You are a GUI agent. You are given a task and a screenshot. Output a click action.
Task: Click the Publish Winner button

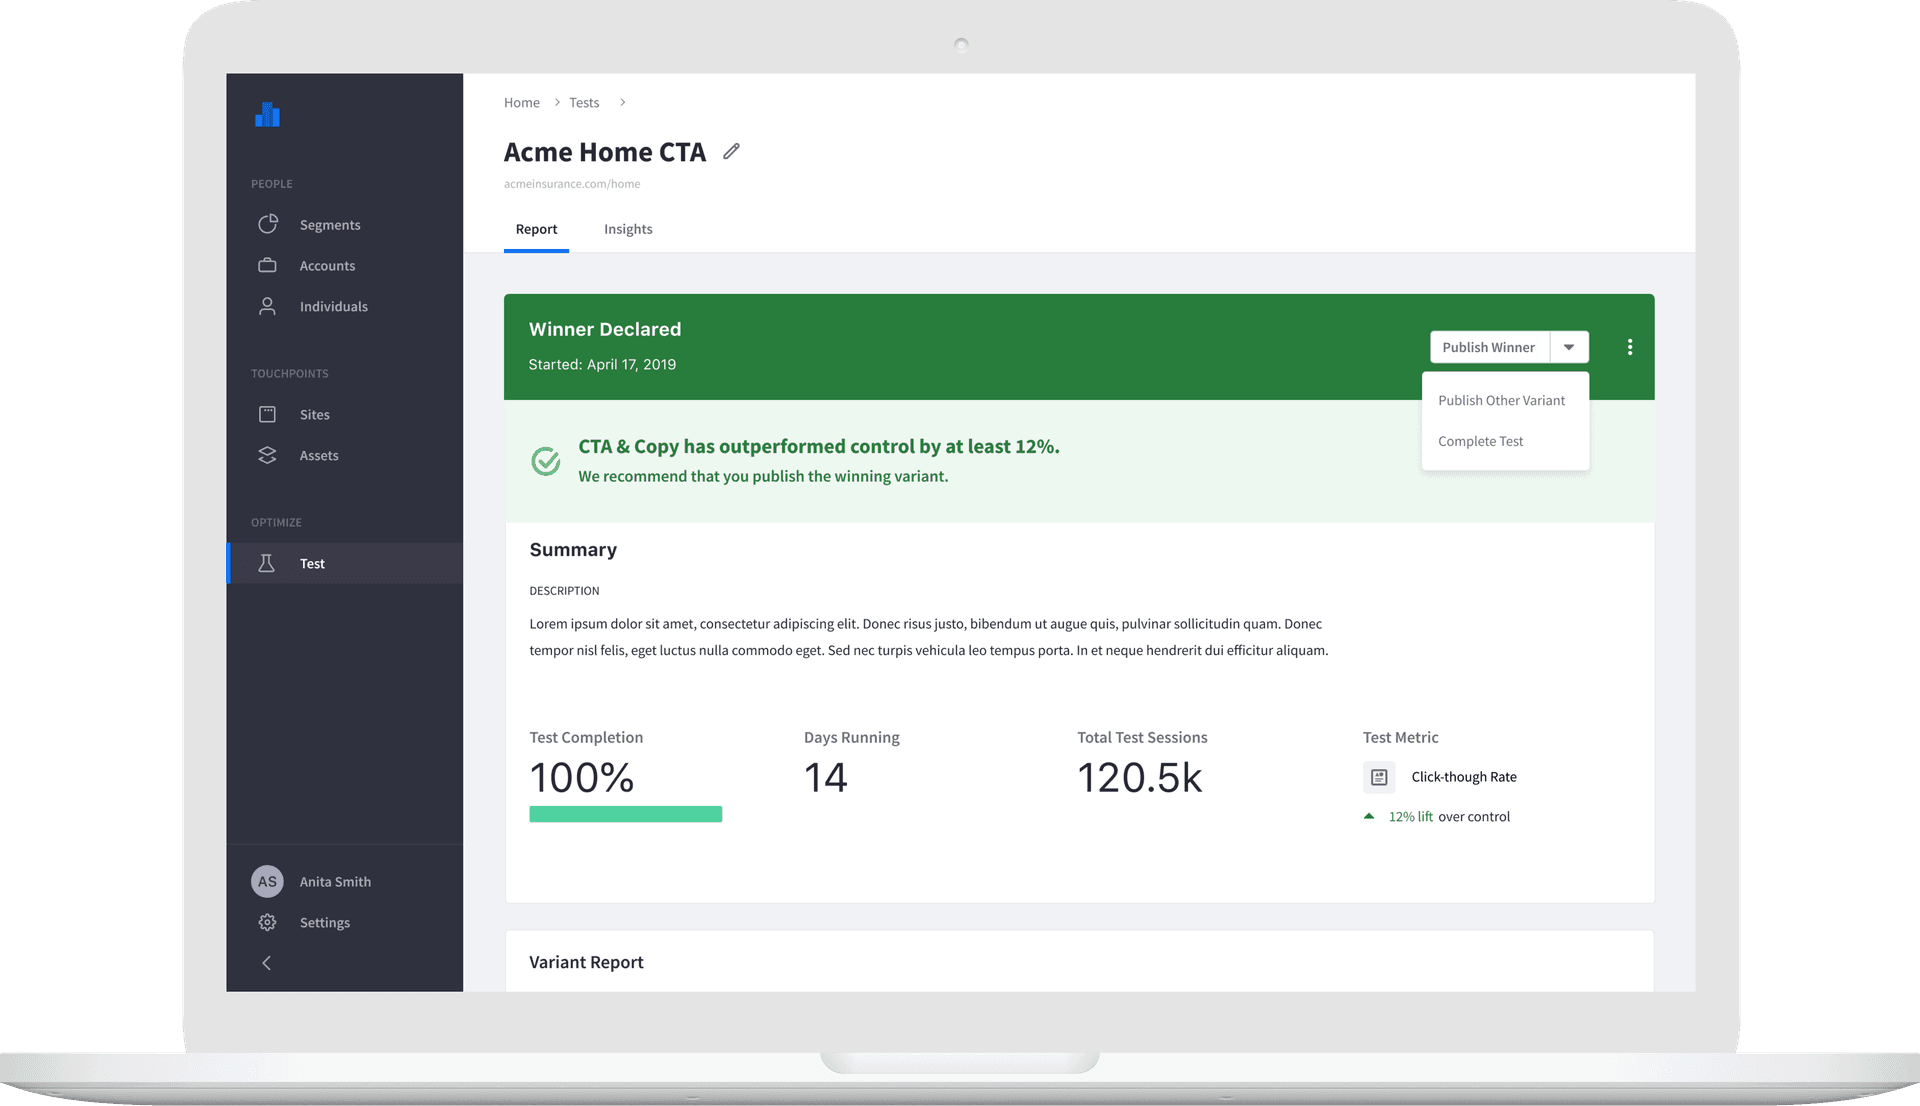pos(1489,347)
